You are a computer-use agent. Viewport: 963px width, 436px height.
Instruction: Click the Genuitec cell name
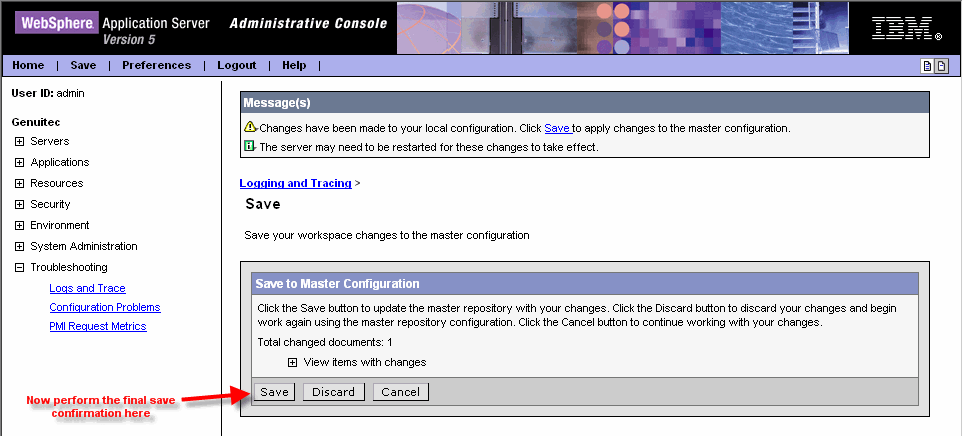click(x=36, y=122)
